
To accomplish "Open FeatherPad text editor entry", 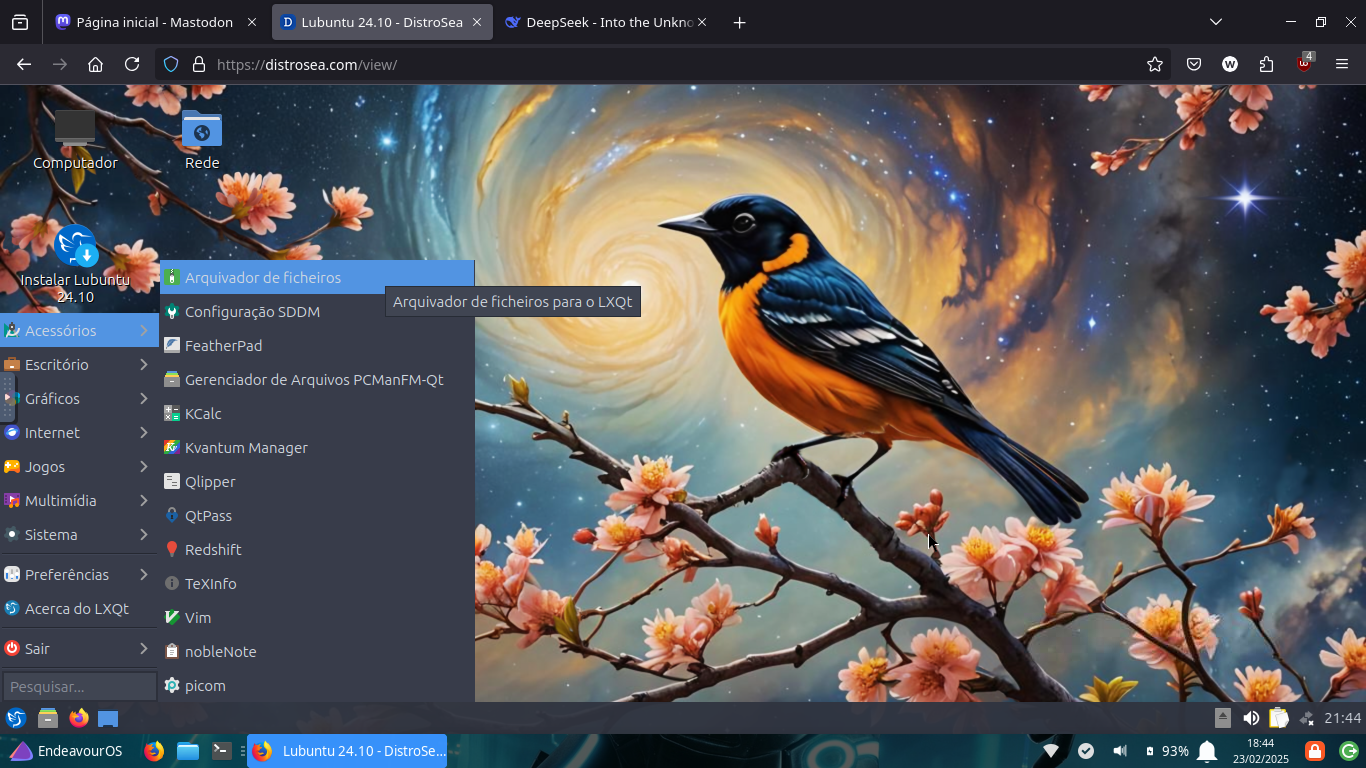I will tap(317, 346).
